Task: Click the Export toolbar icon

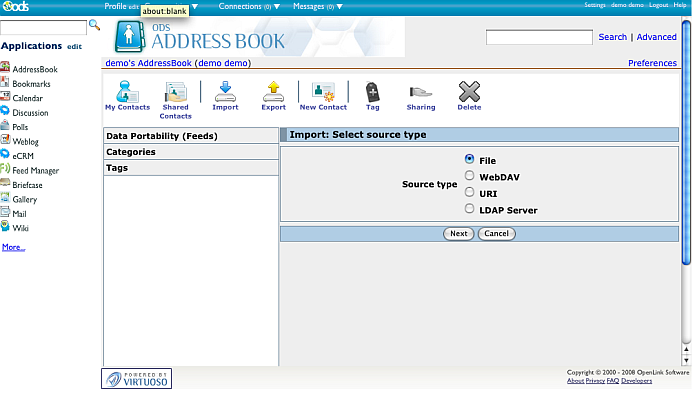Action: pos(273,96)
